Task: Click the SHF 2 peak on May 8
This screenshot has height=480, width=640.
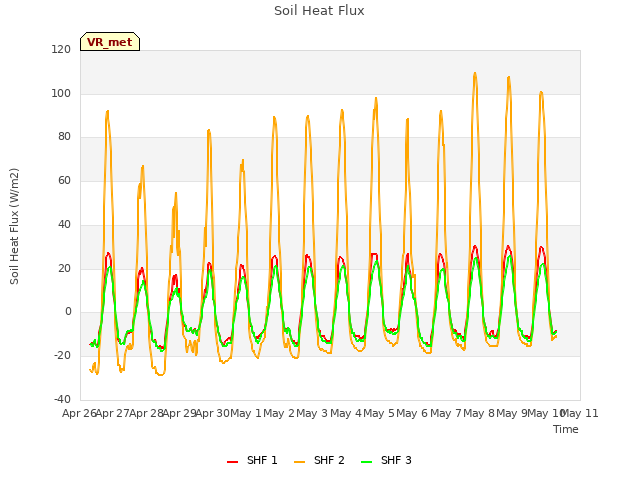Action: point(509,77)
